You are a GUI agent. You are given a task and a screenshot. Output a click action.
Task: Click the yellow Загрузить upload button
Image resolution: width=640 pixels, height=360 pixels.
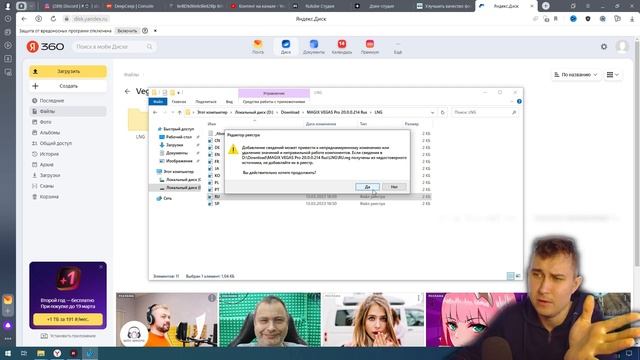pos(68,71)
